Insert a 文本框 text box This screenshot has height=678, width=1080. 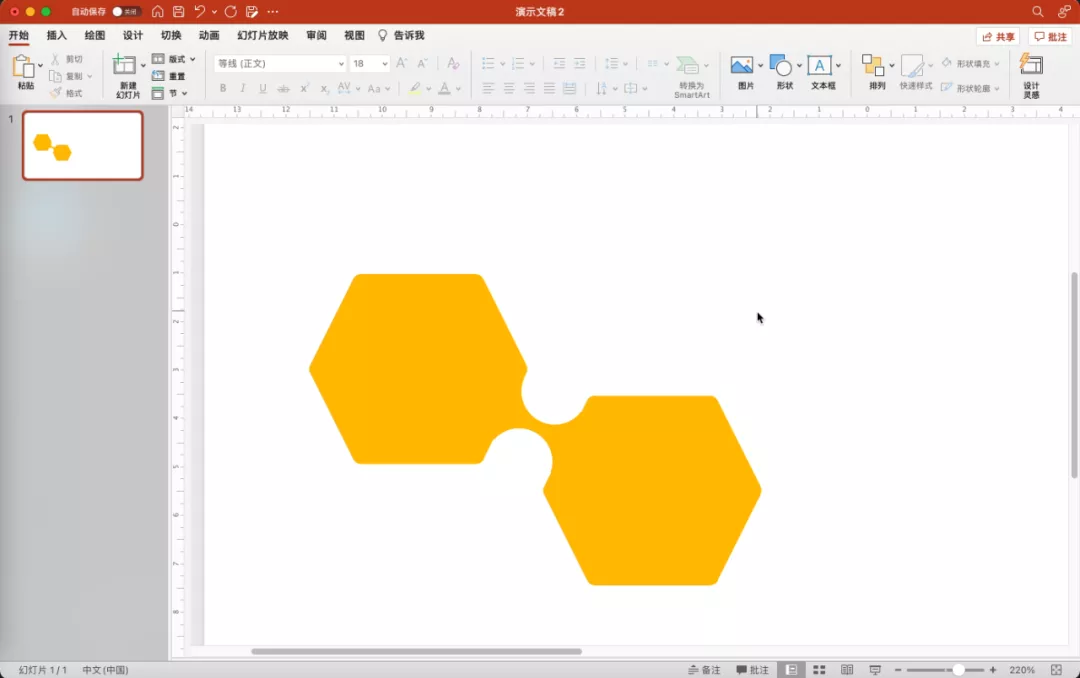820,65
